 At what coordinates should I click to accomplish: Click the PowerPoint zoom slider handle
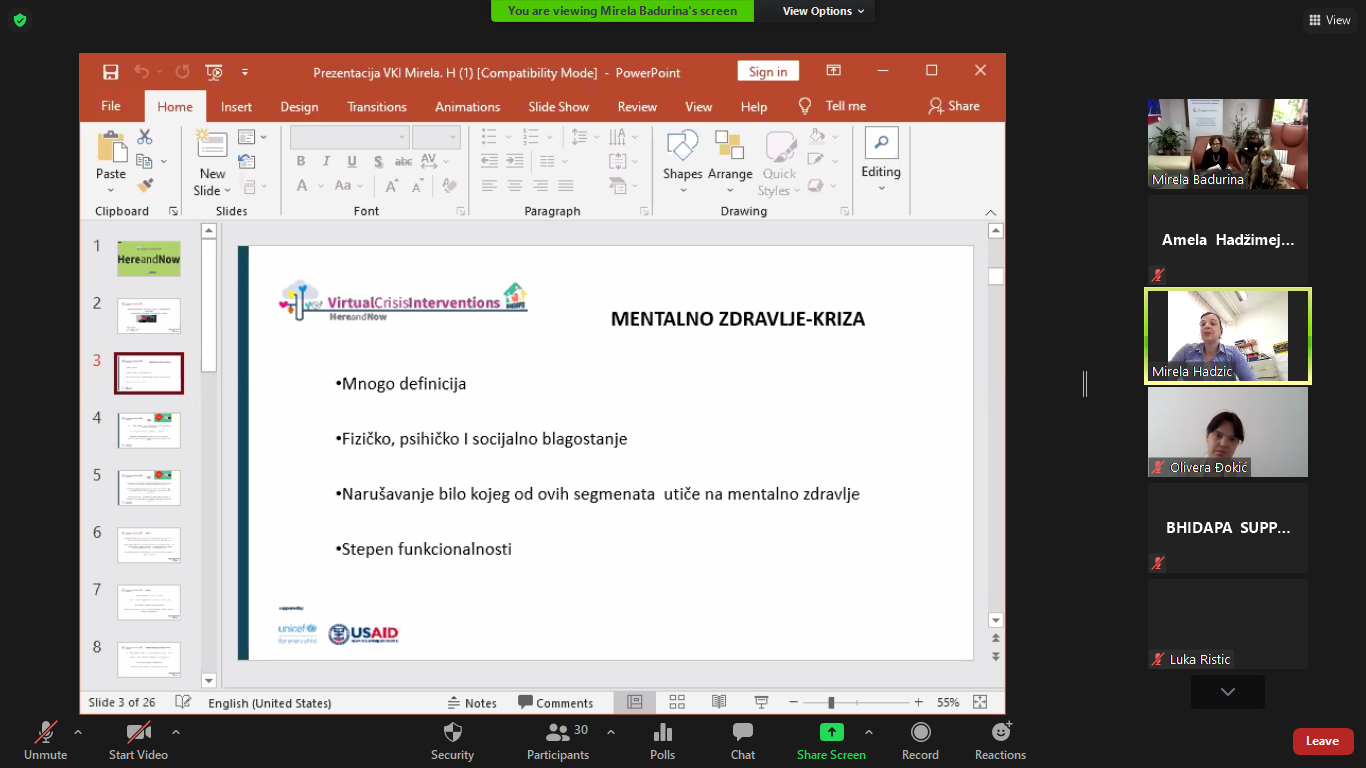(831, 703)
